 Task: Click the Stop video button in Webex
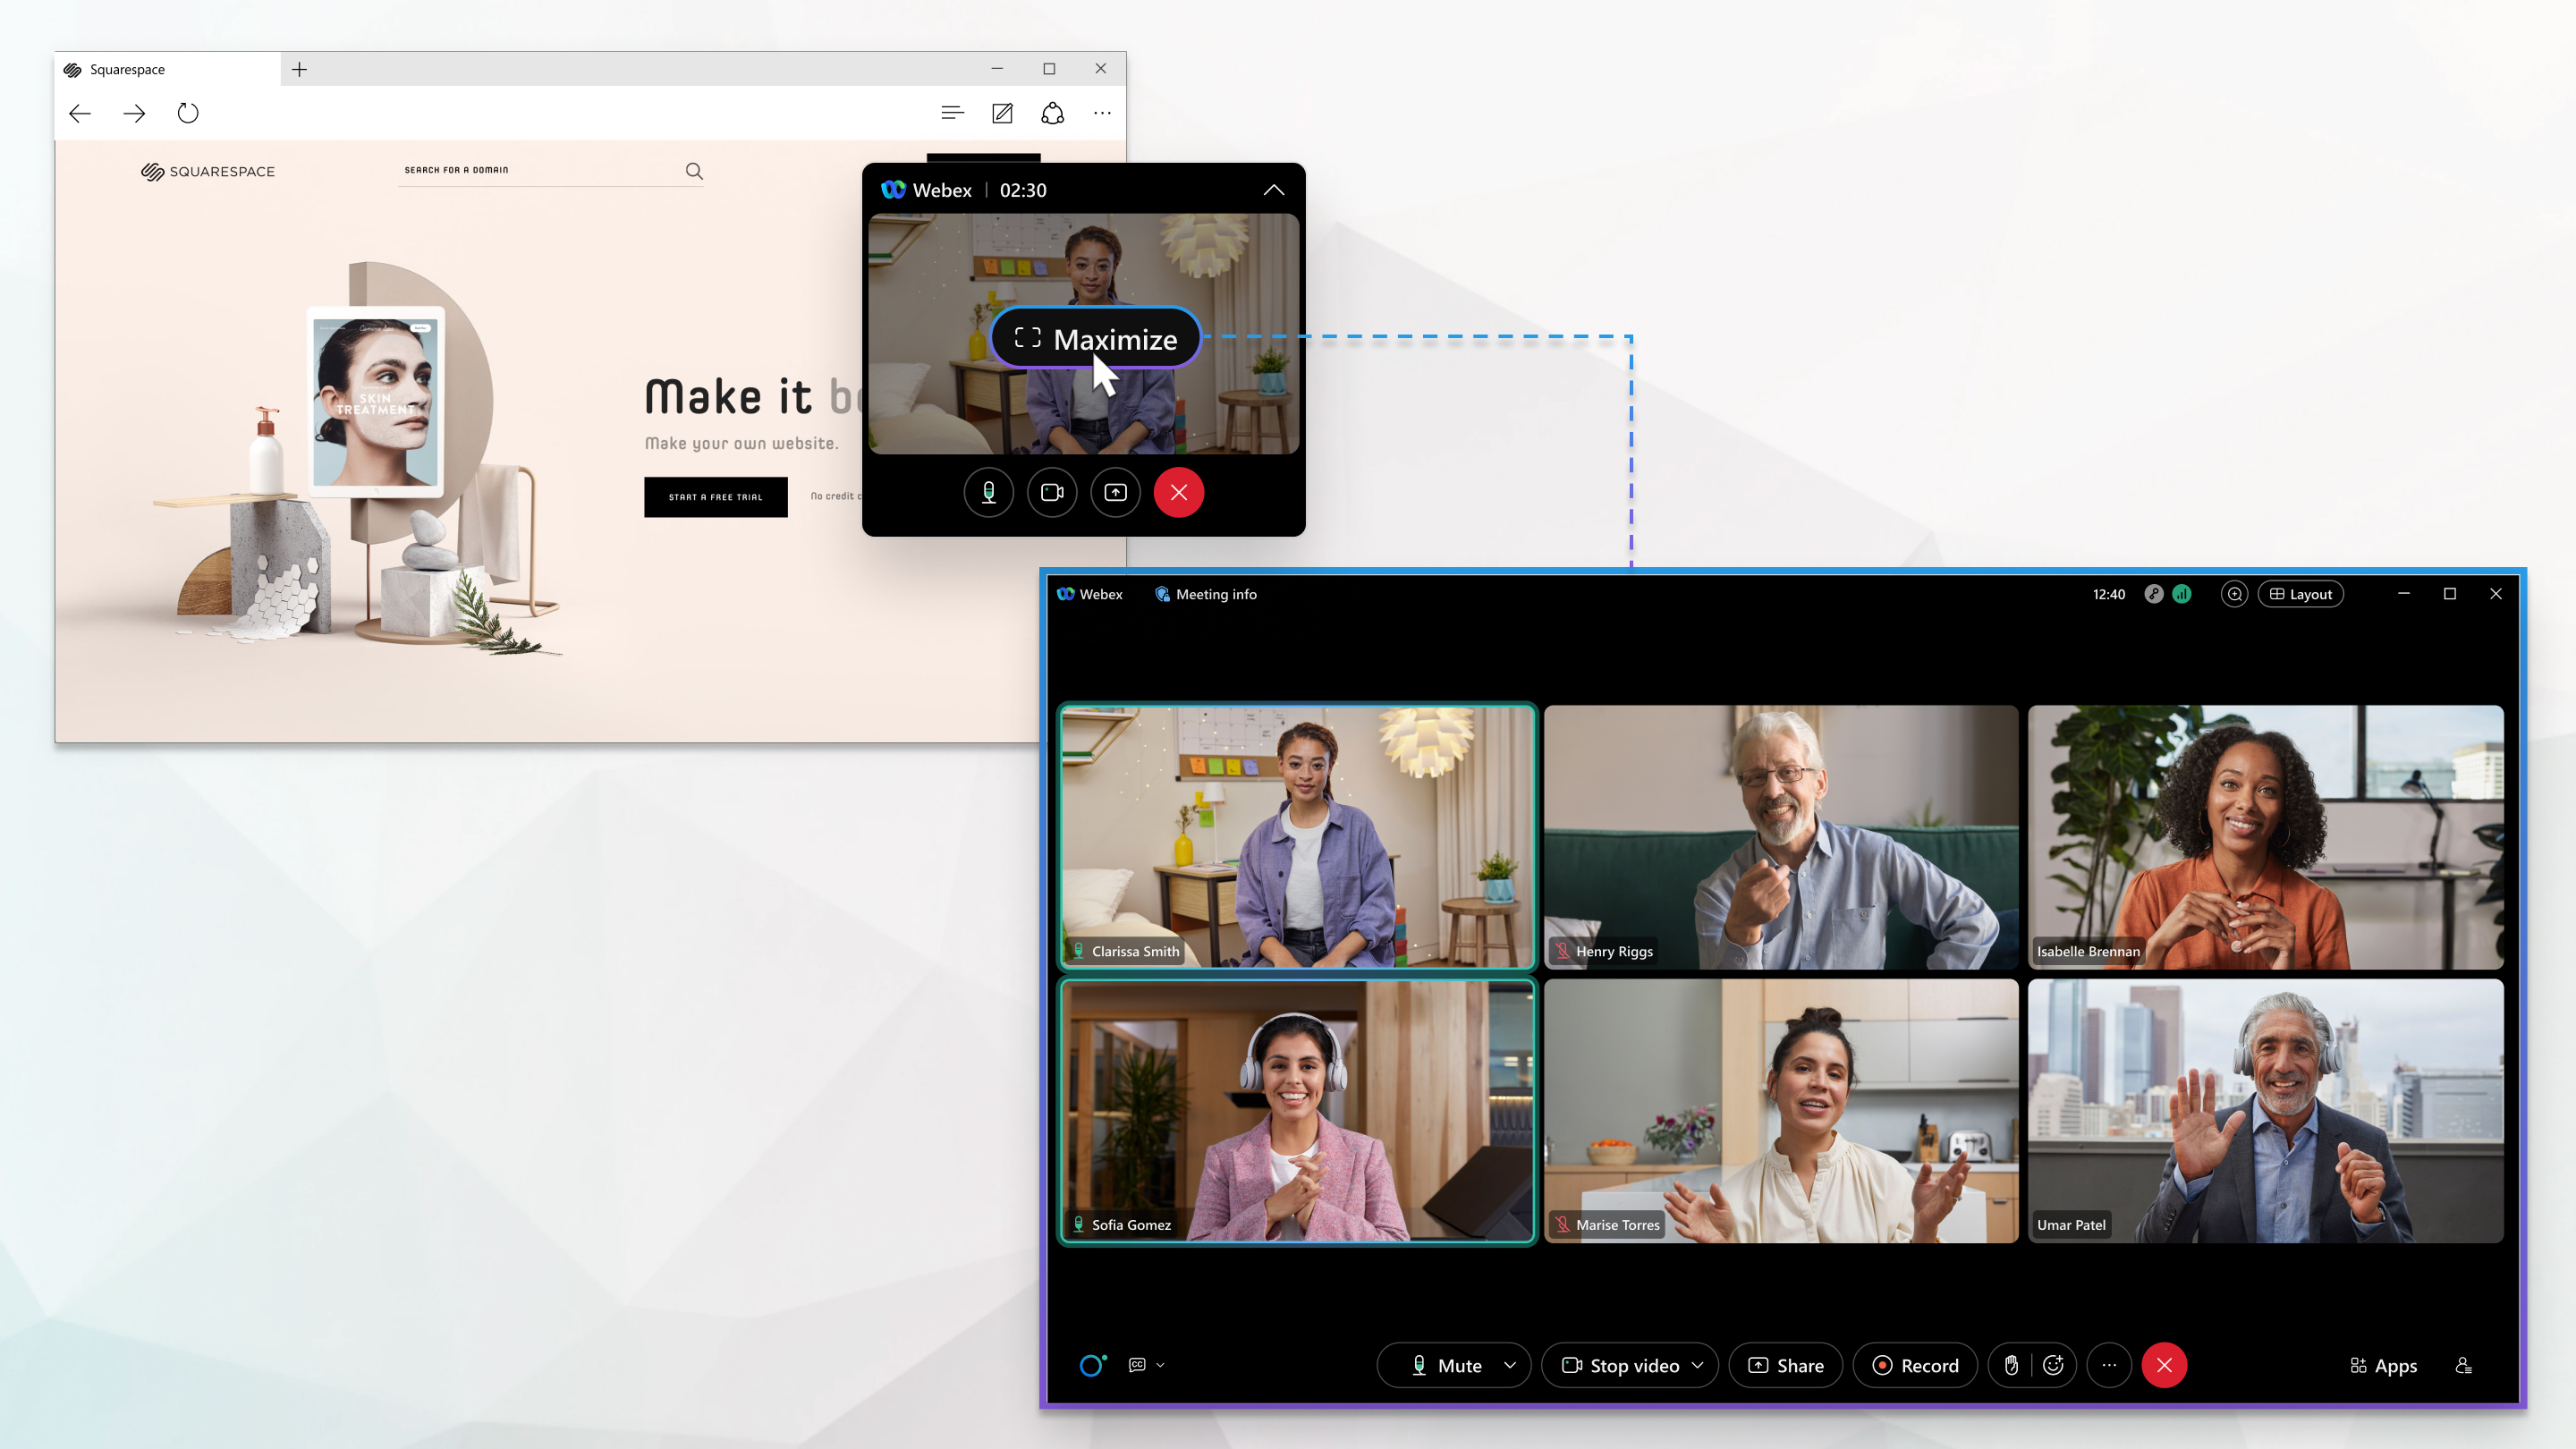coord(1623,1364)
